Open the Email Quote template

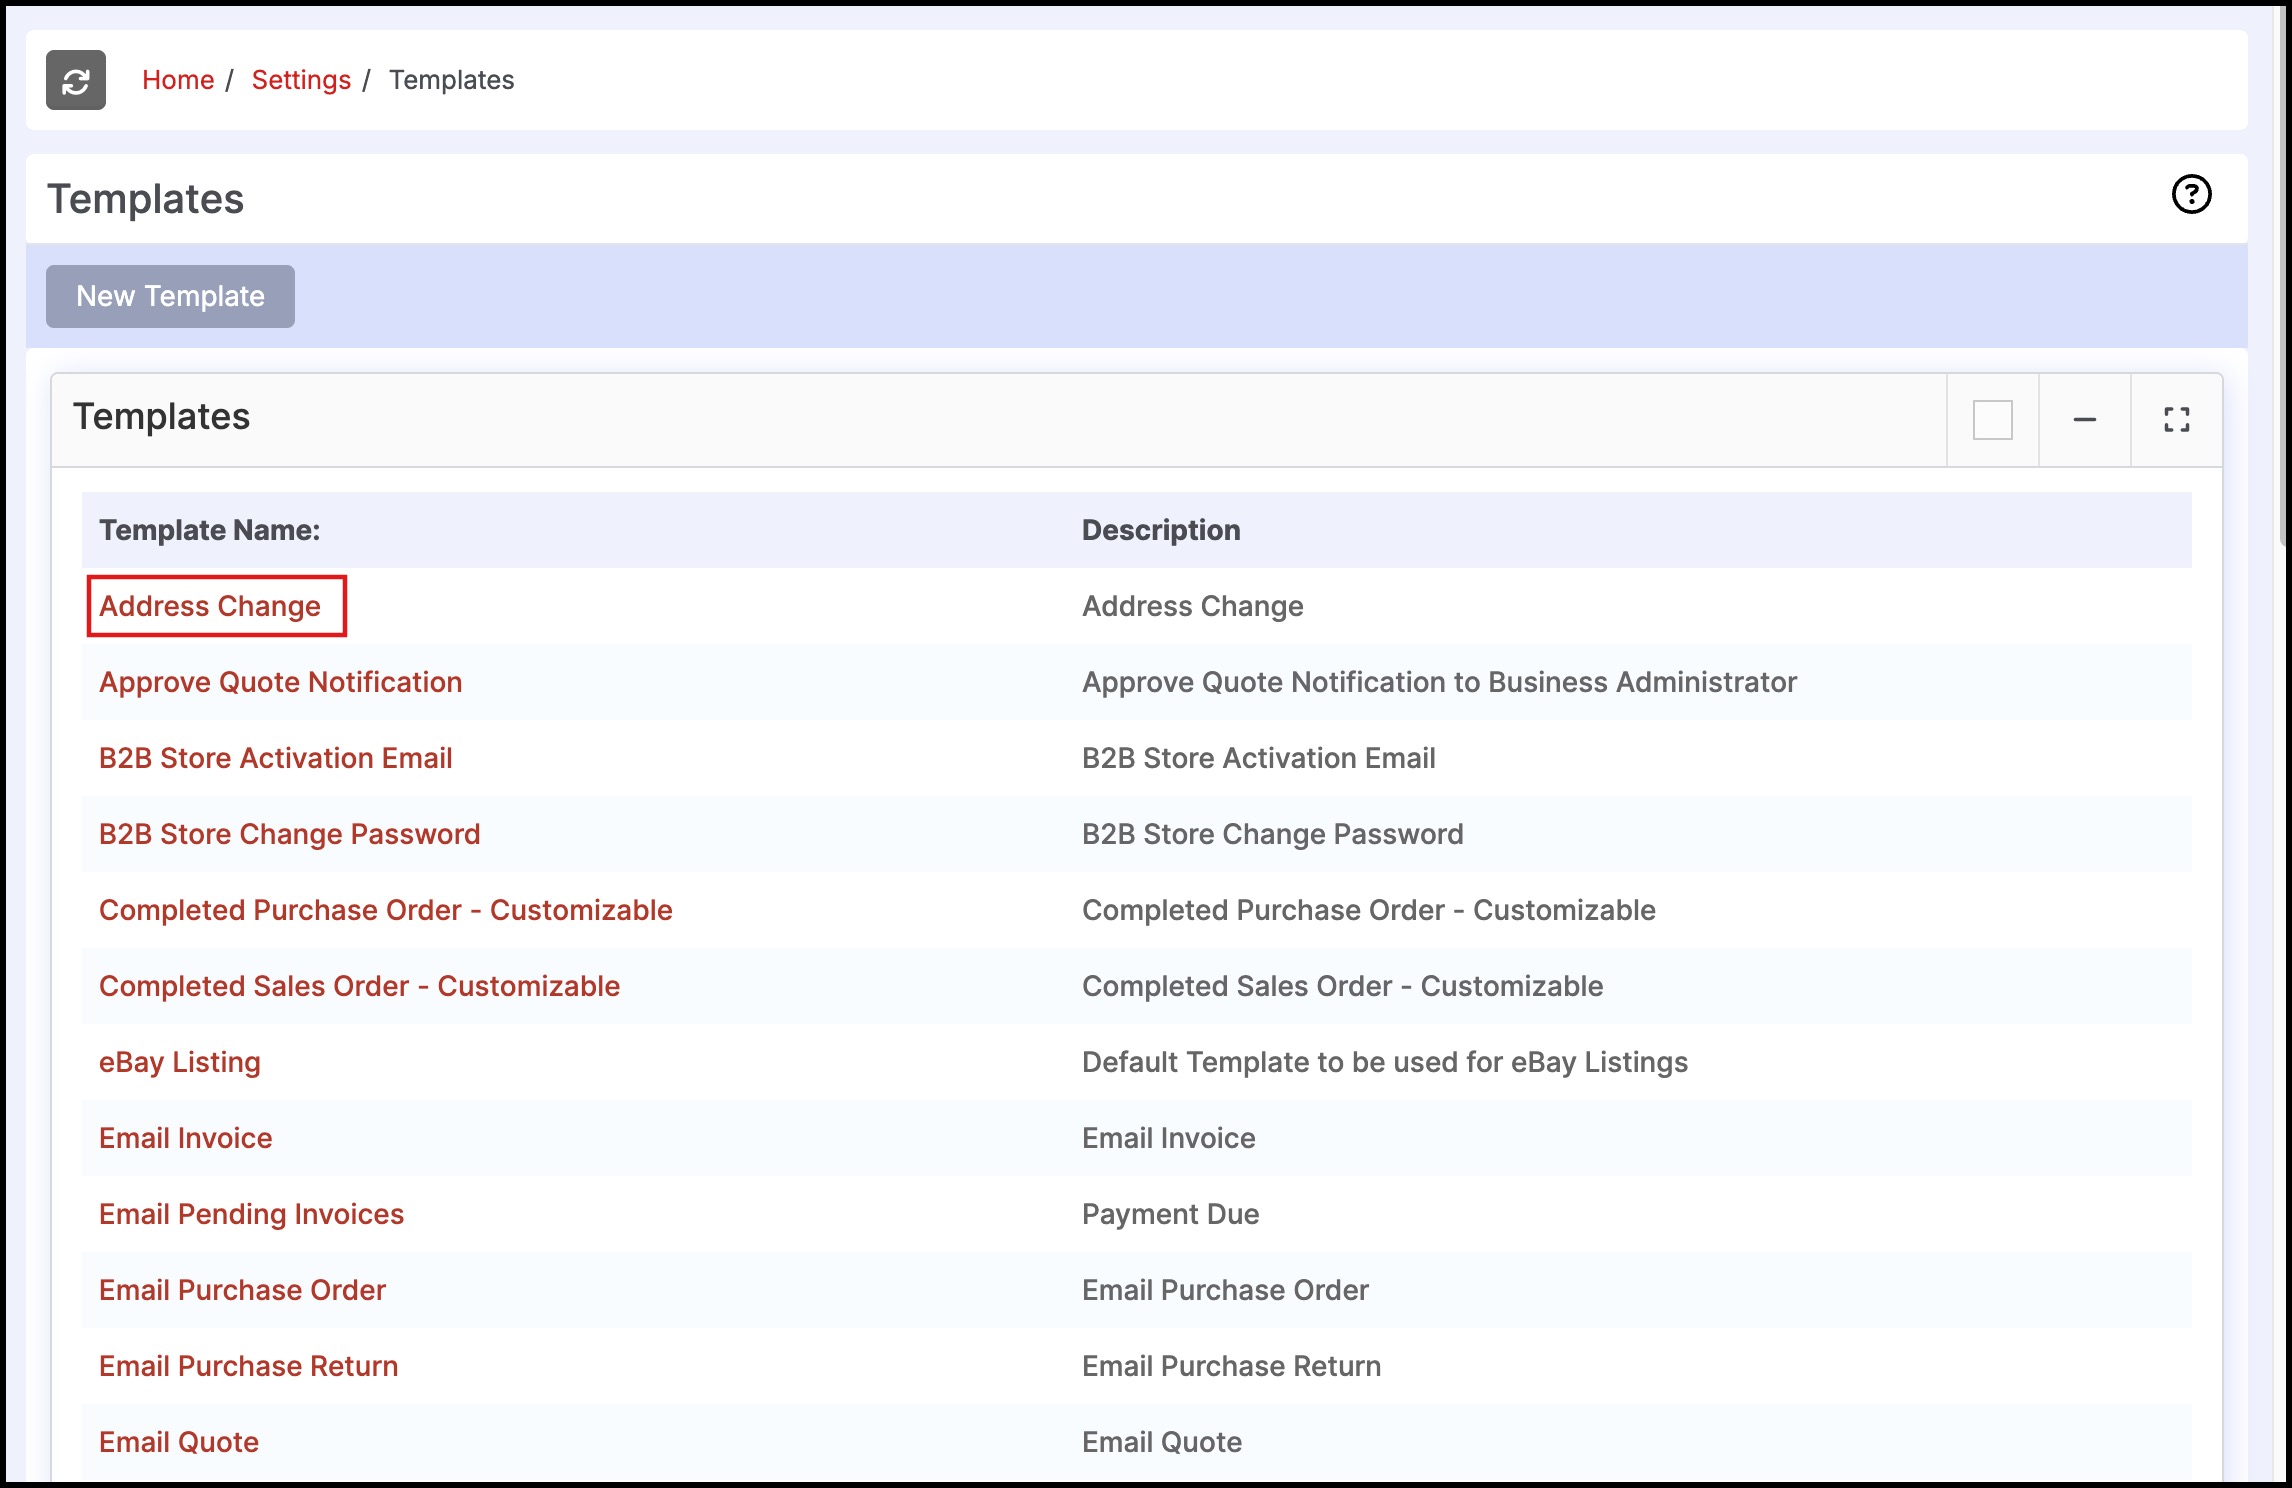click(178, 1442)
